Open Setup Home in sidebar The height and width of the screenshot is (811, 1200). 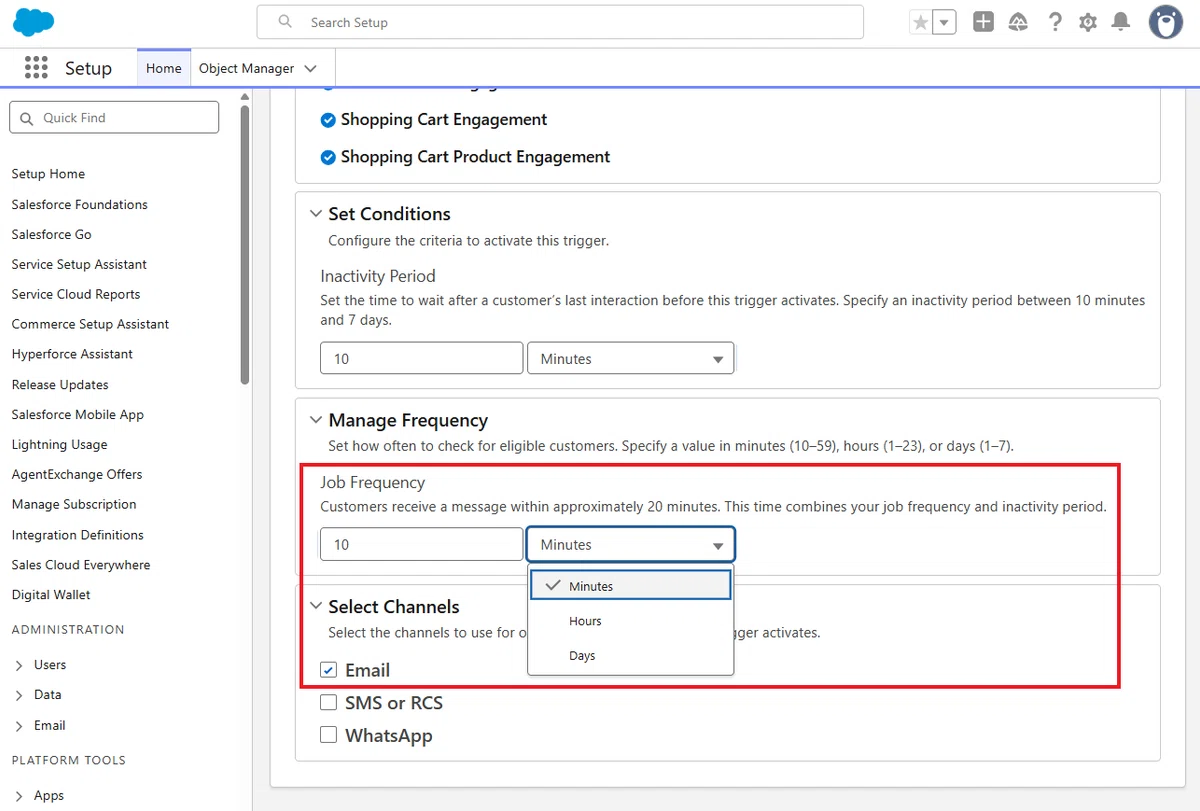[48, 174]
